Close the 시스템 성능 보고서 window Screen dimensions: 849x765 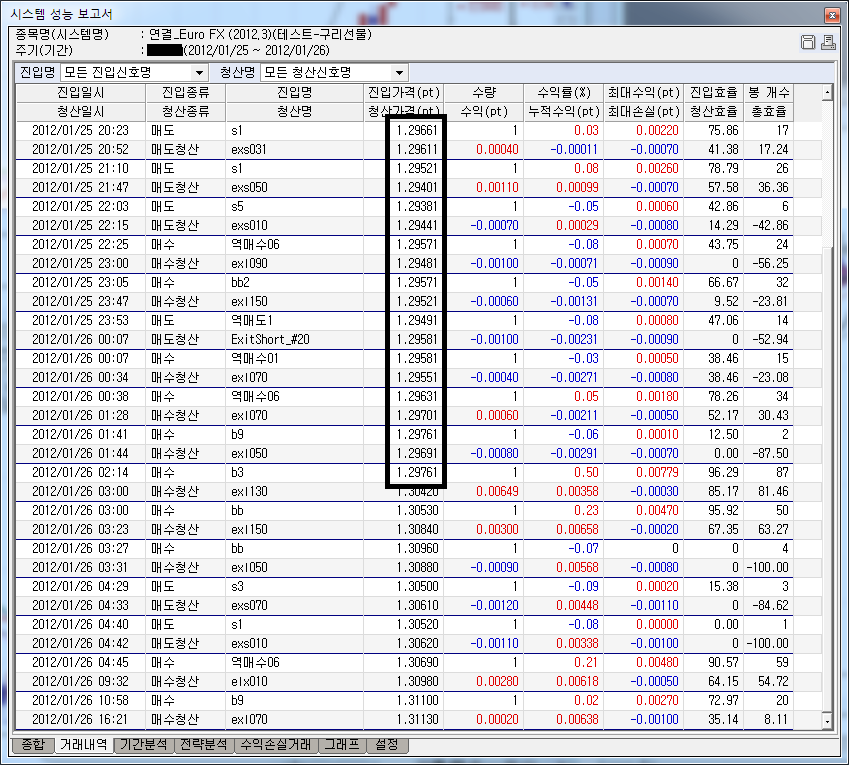point(831,15)
